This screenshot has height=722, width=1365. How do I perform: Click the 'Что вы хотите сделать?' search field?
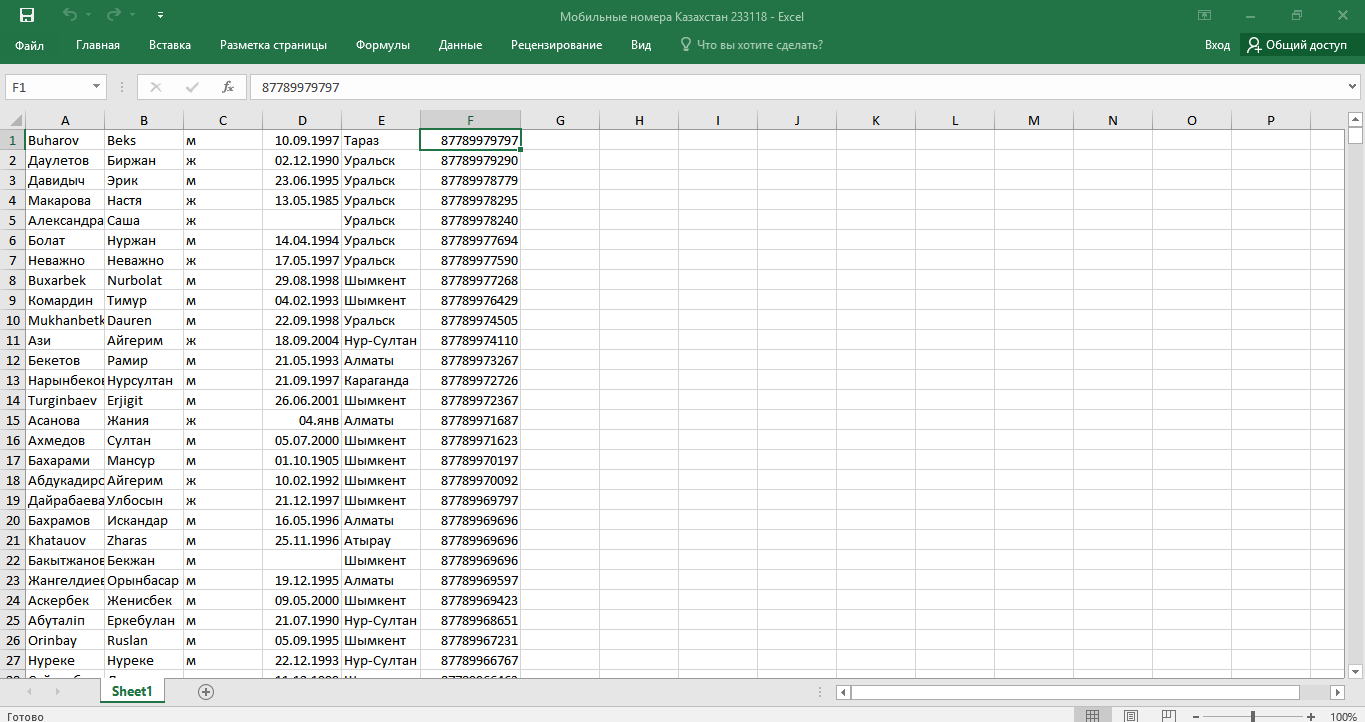[759, 45]
